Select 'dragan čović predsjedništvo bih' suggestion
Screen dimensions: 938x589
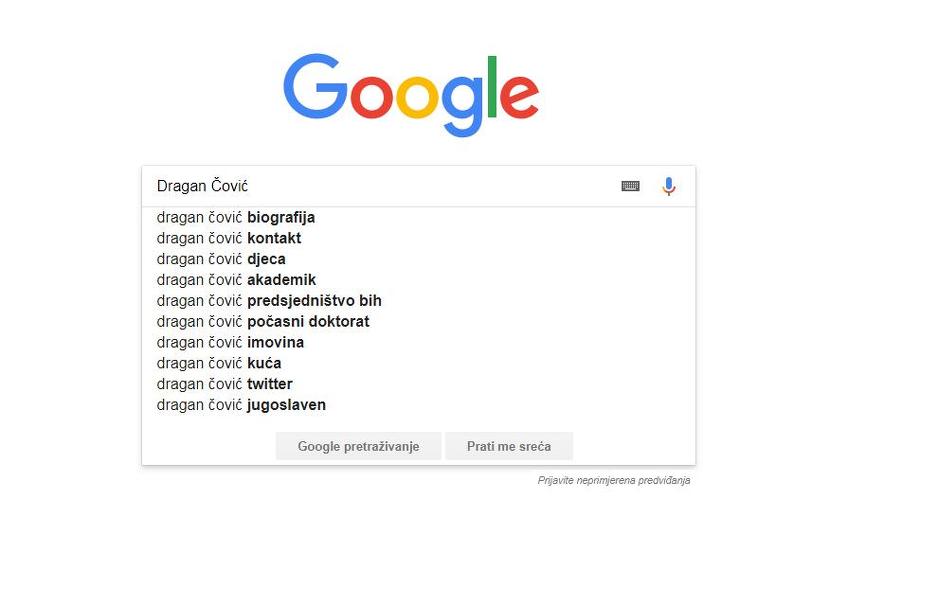point(269,301)
